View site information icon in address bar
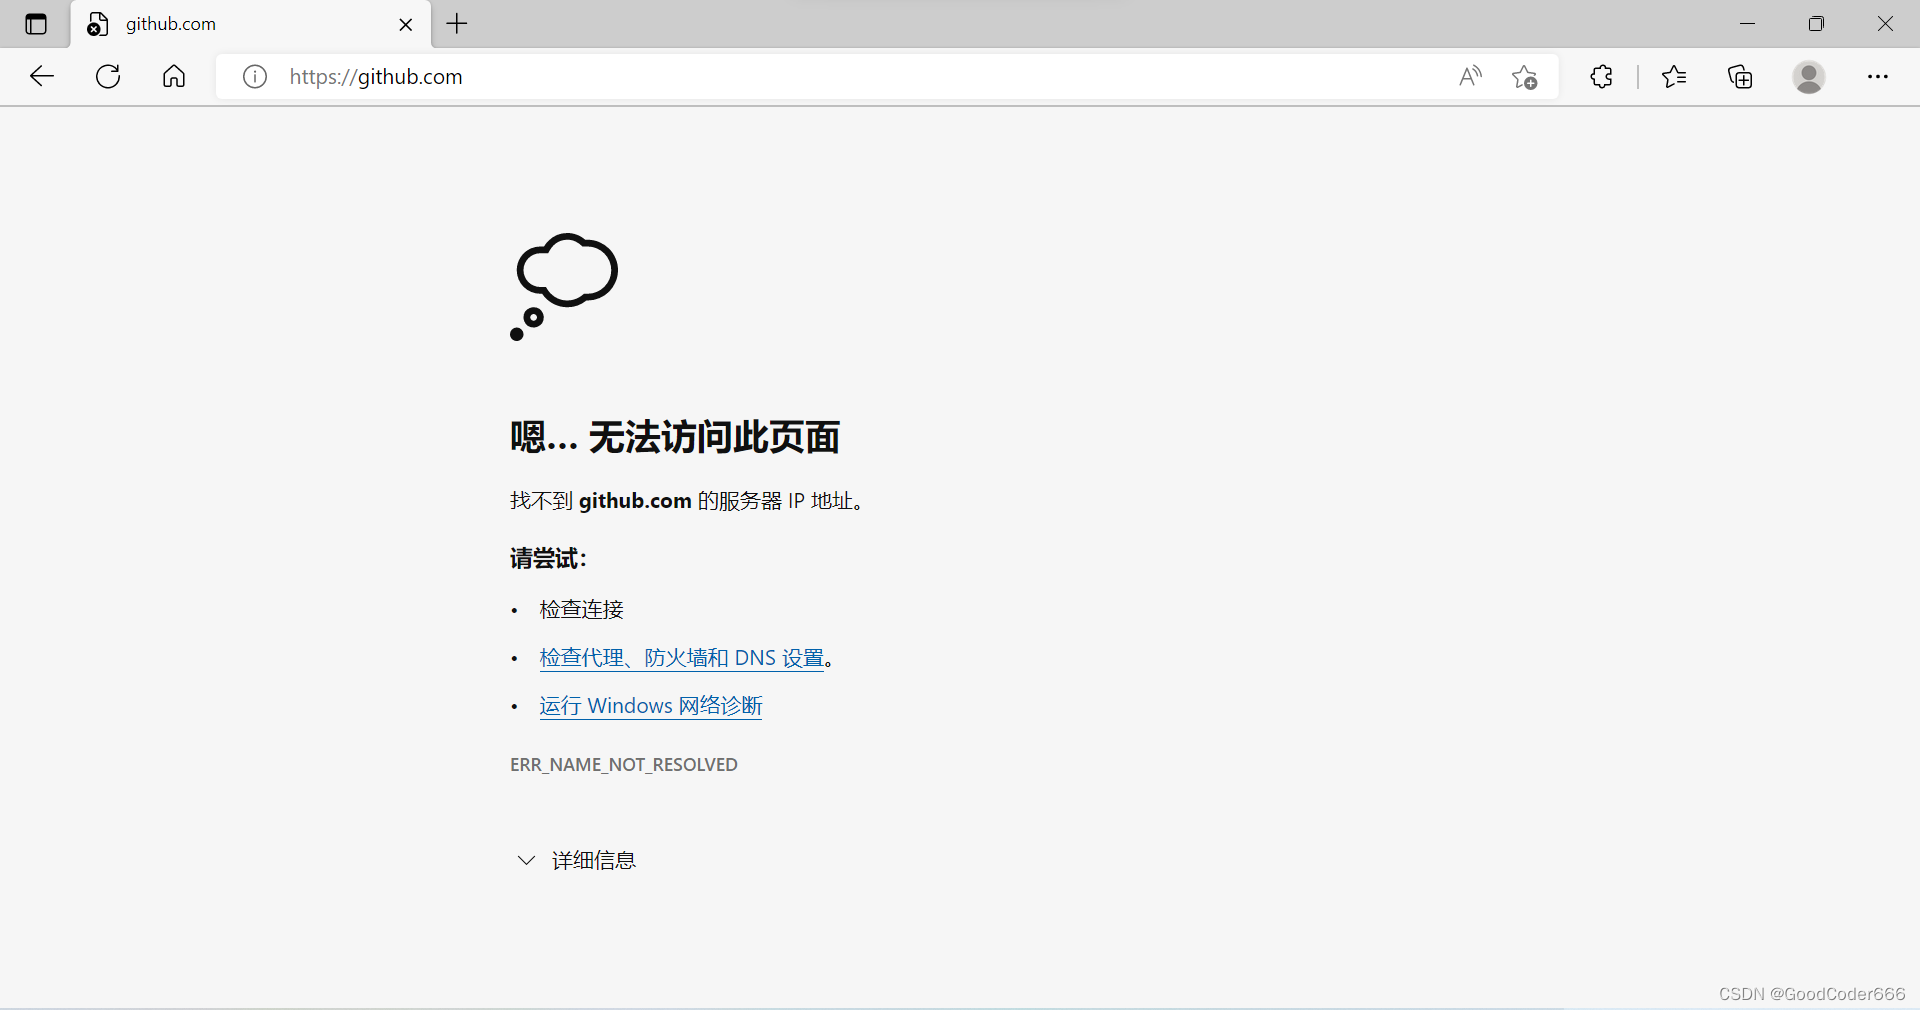Viewport: 1920px width, 1010px height. coord(255,77)
